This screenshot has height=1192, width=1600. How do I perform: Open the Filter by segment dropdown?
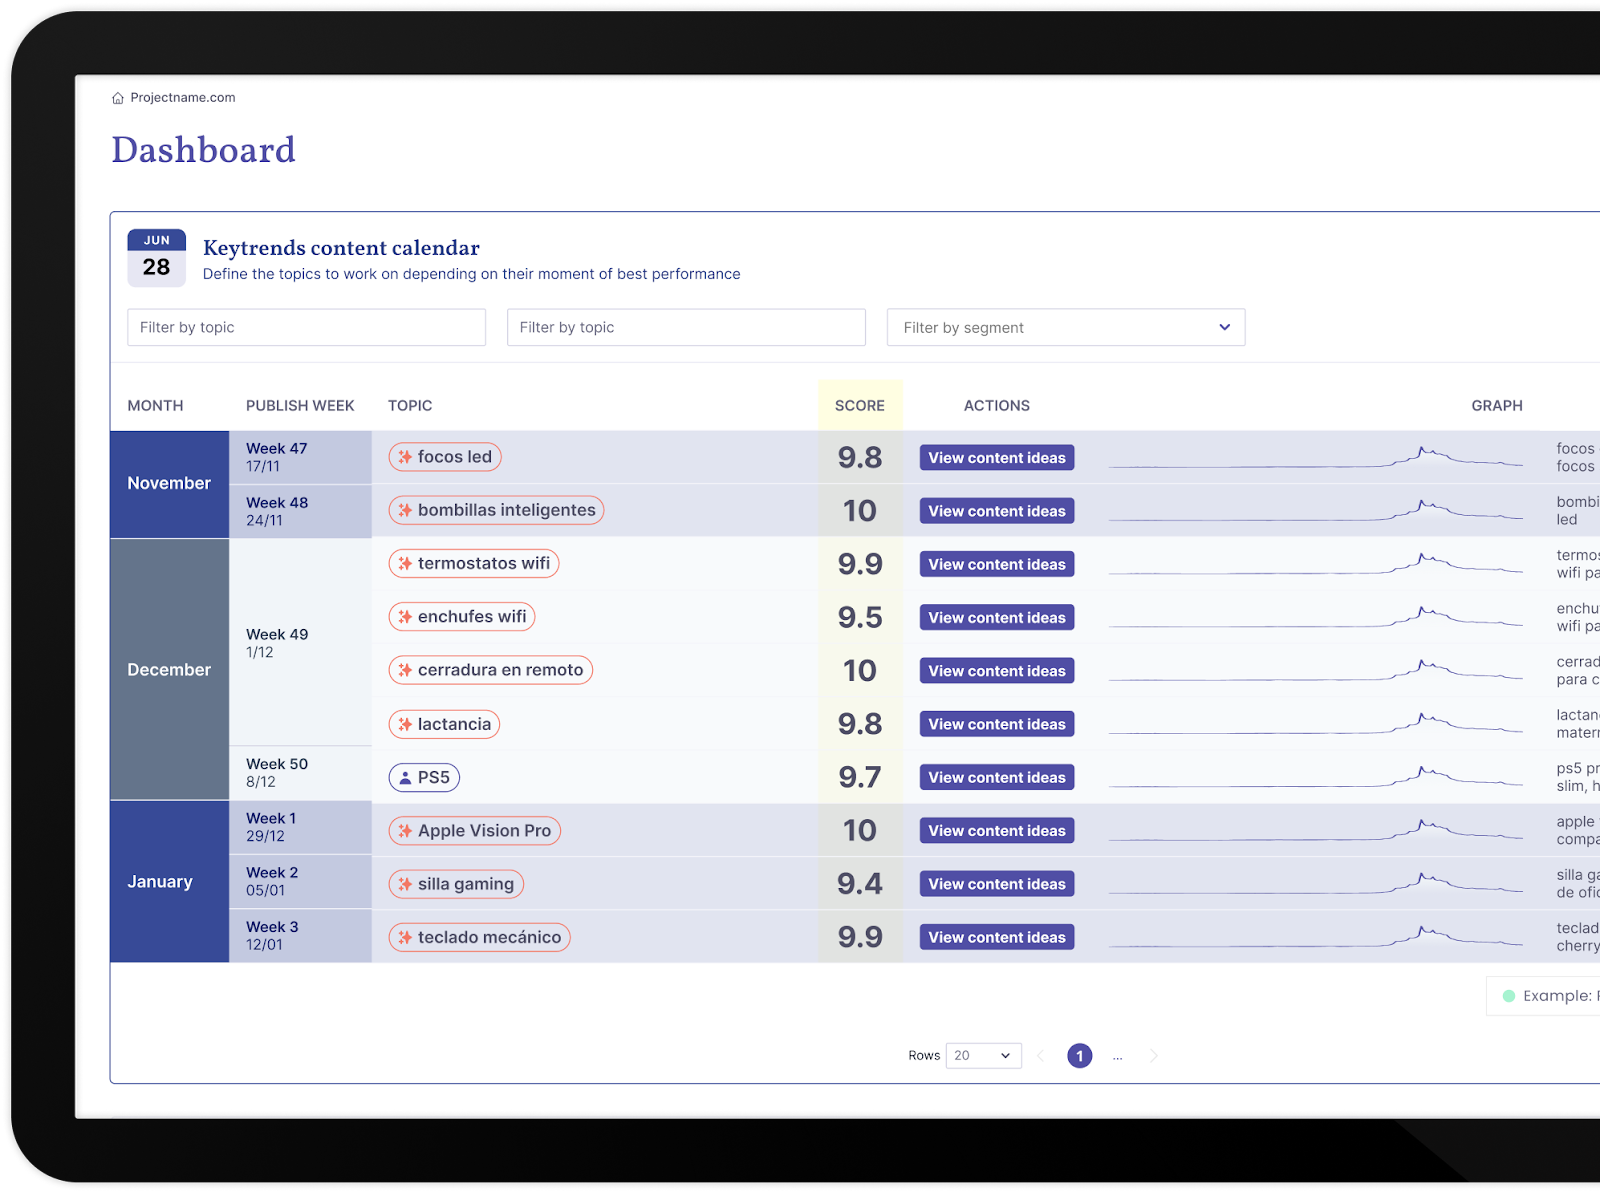point(1066,327)
